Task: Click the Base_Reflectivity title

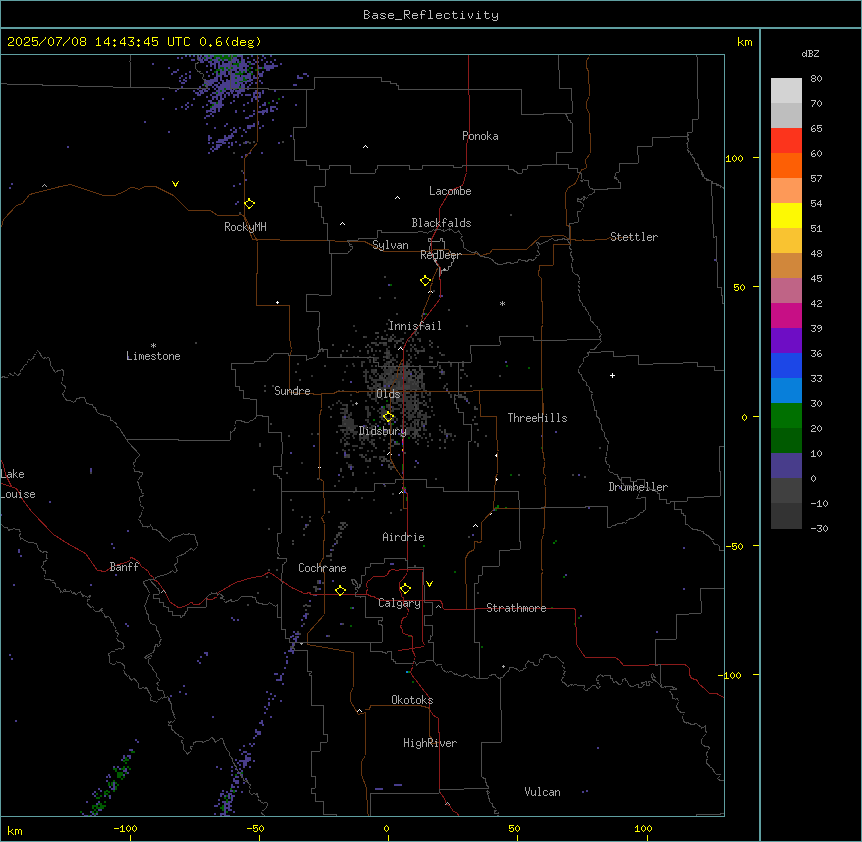Action: [x=431, y=15]
